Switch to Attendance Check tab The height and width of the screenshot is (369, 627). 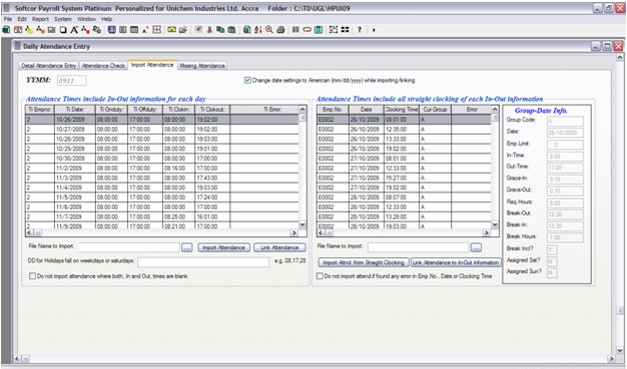click(103, 66)
